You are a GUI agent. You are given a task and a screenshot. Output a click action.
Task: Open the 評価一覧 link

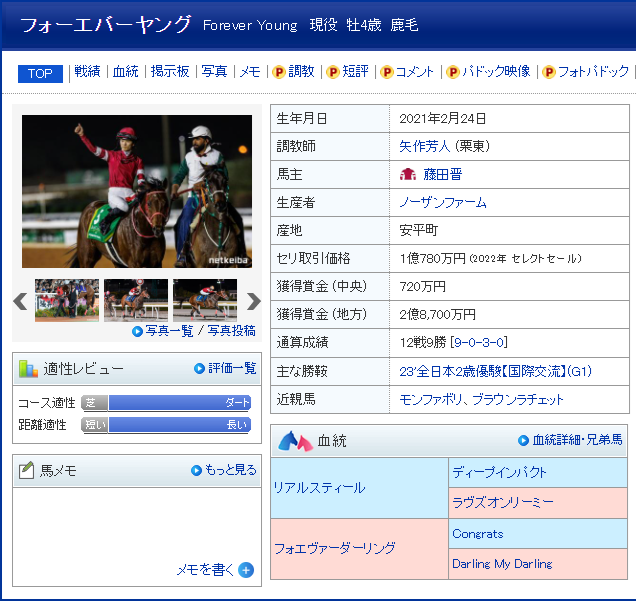pos(232,368)
